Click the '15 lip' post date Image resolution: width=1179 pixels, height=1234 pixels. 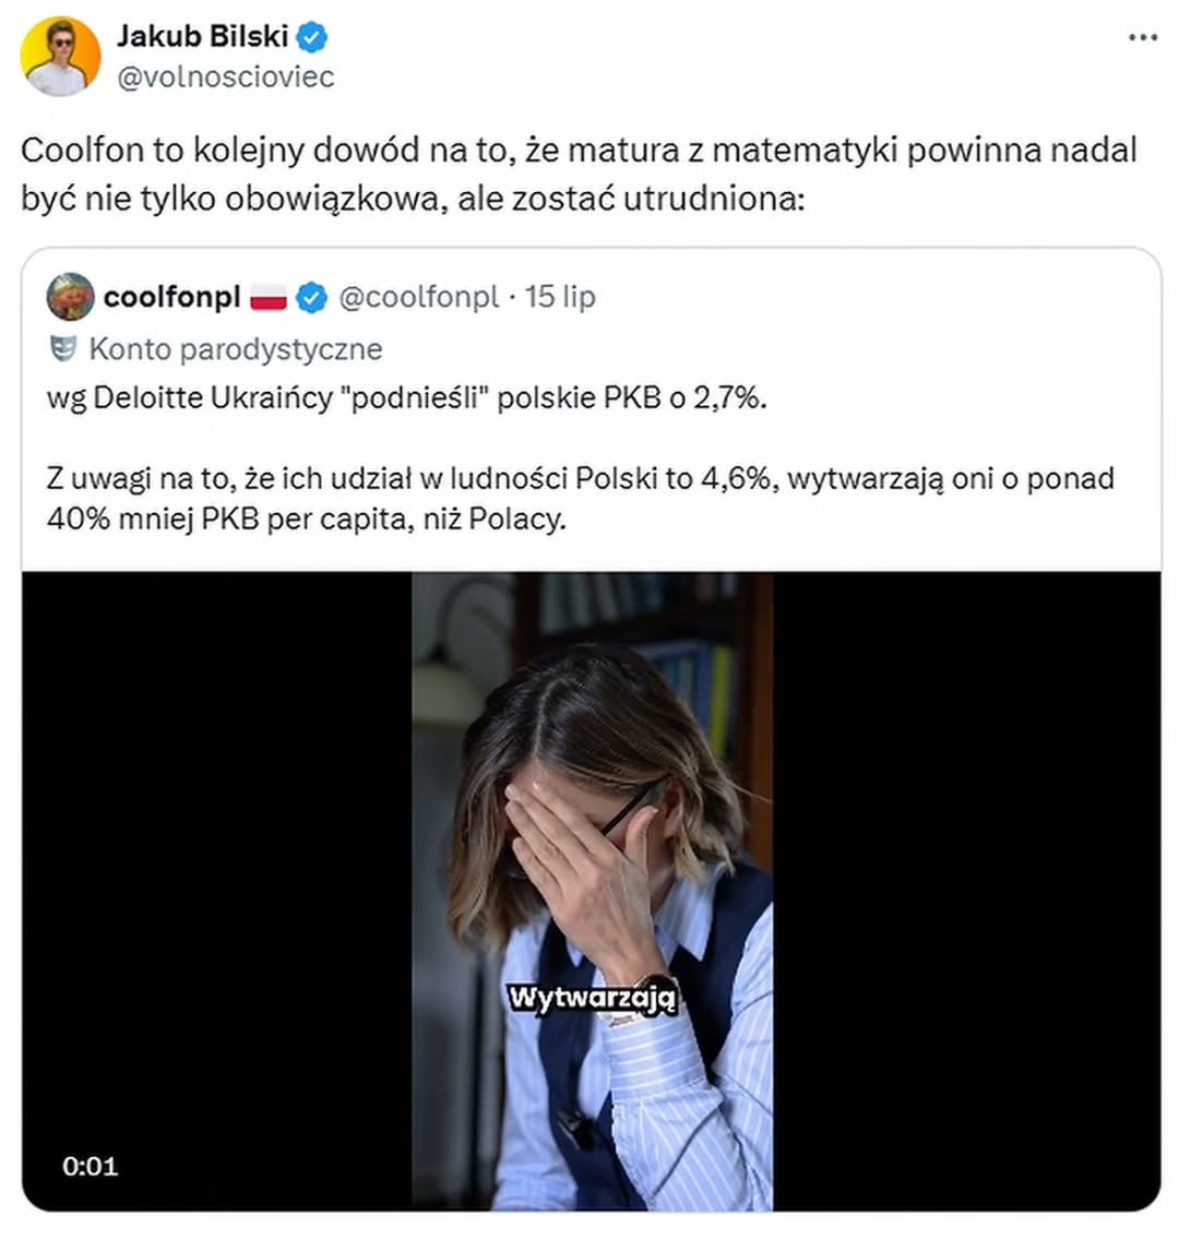click(x=560, y=297)
